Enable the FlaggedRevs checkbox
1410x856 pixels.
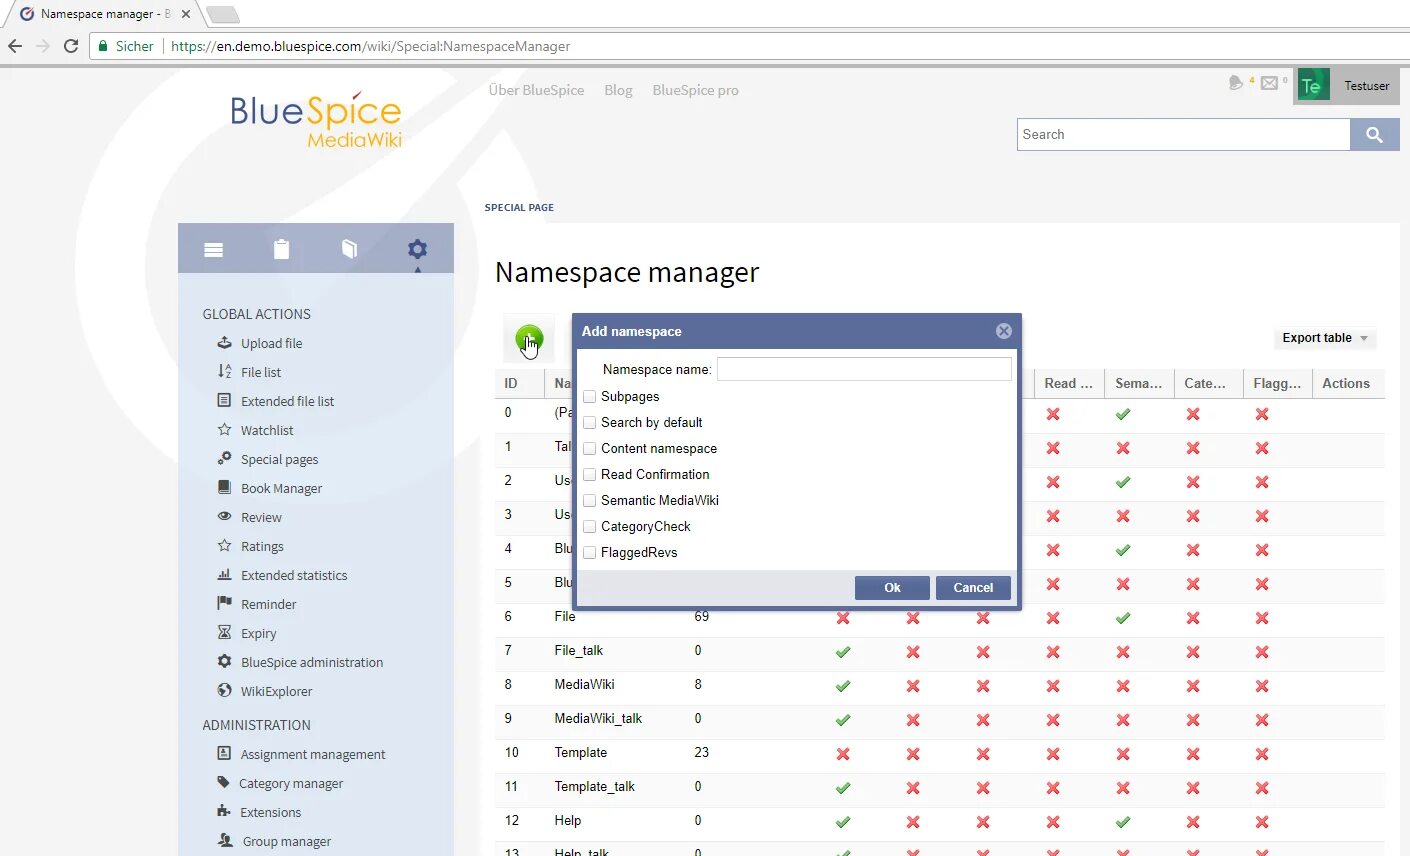click(590, 553)
